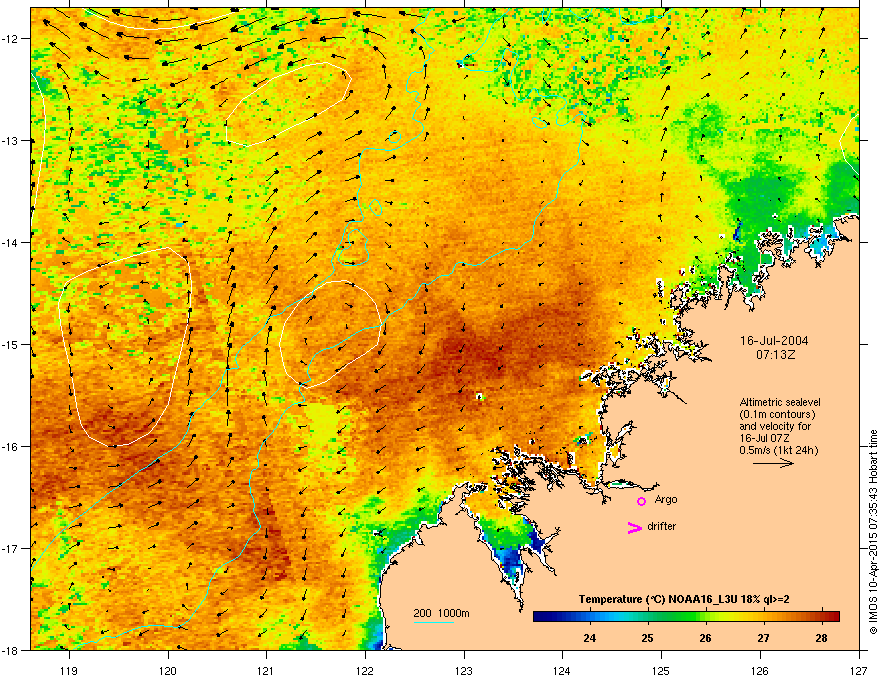Click the latitude axis label -15
880x680 pixels.
point(11,344)
